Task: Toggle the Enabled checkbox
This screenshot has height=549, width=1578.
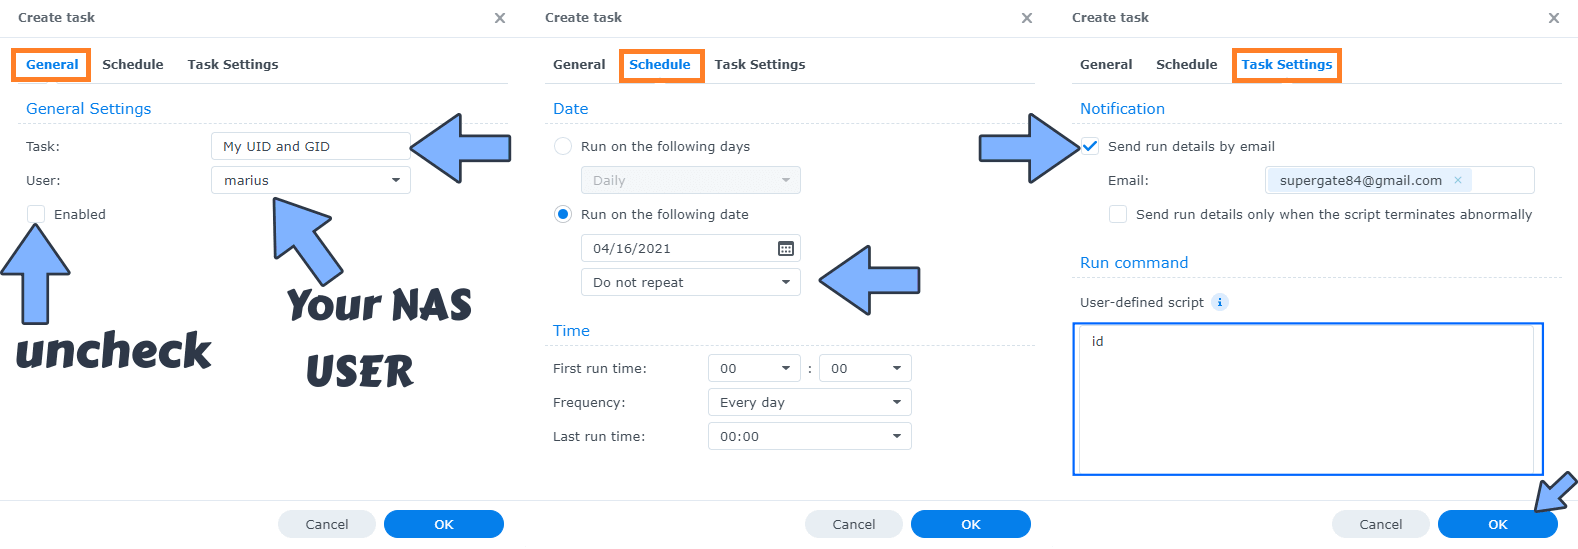Action: click(x=36, y=214)
